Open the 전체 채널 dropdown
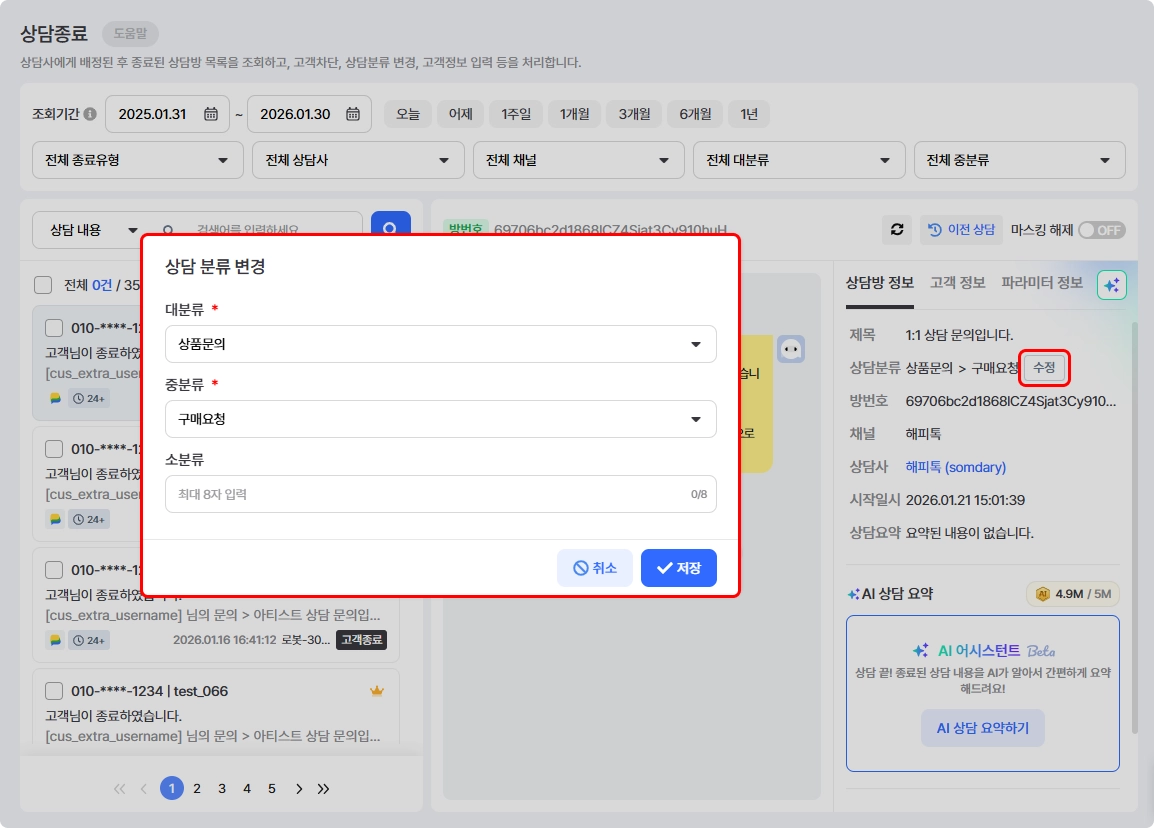Image resolution: width=1154 pixels, height=828 pixels. pos(578,160)
